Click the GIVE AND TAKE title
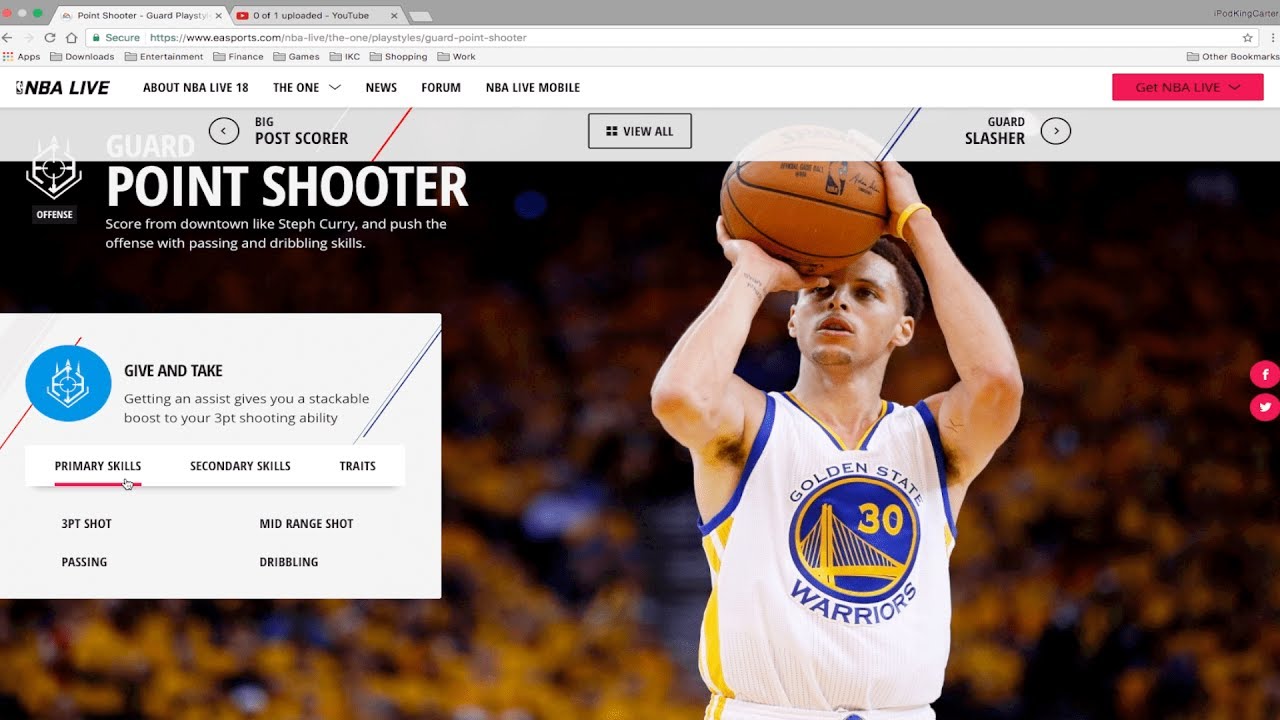Screen dimensions: 1280x720 pyautogui.click(x=173, y=371)
